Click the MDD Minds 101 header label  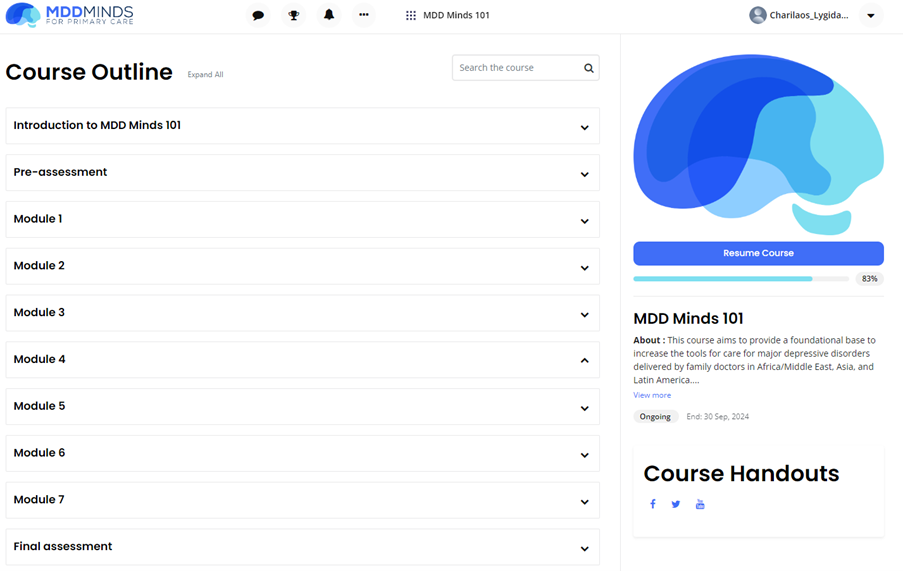(x=456, y=16)
